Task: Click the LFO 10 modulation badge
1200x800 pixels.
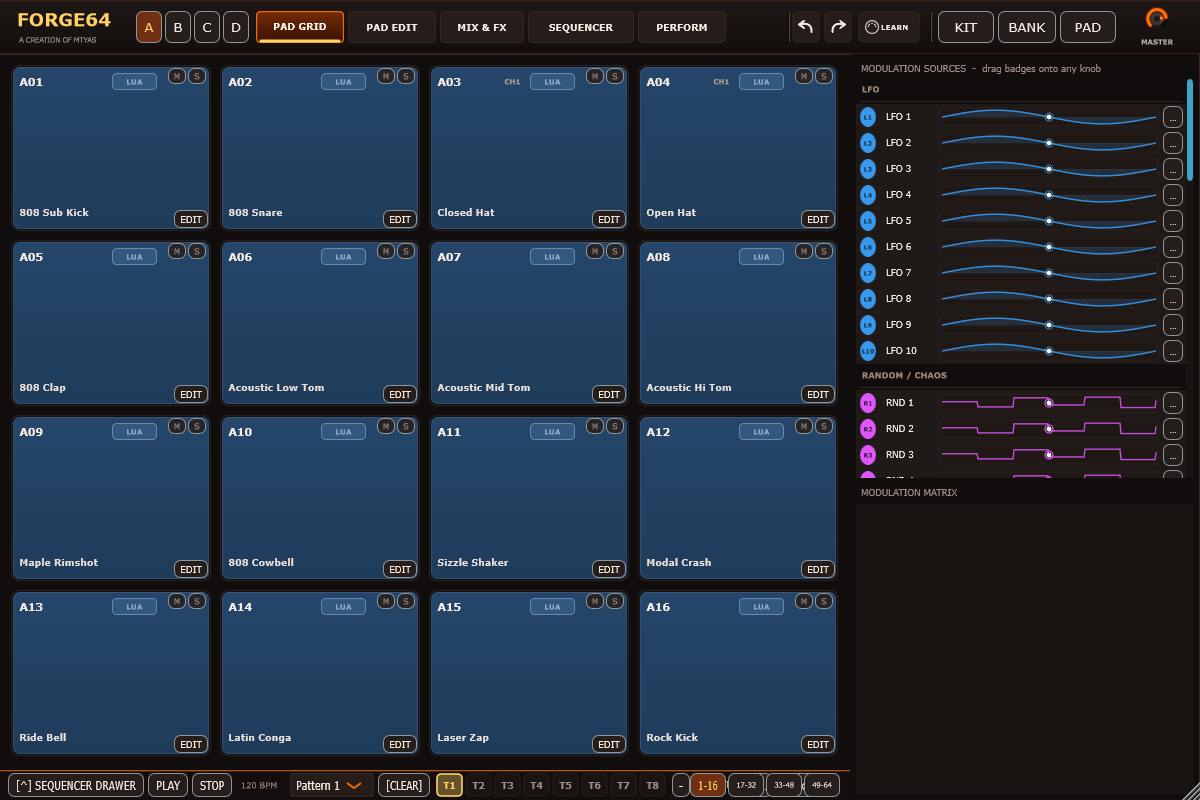Action: pyautogui.click(x=868, y=351)
